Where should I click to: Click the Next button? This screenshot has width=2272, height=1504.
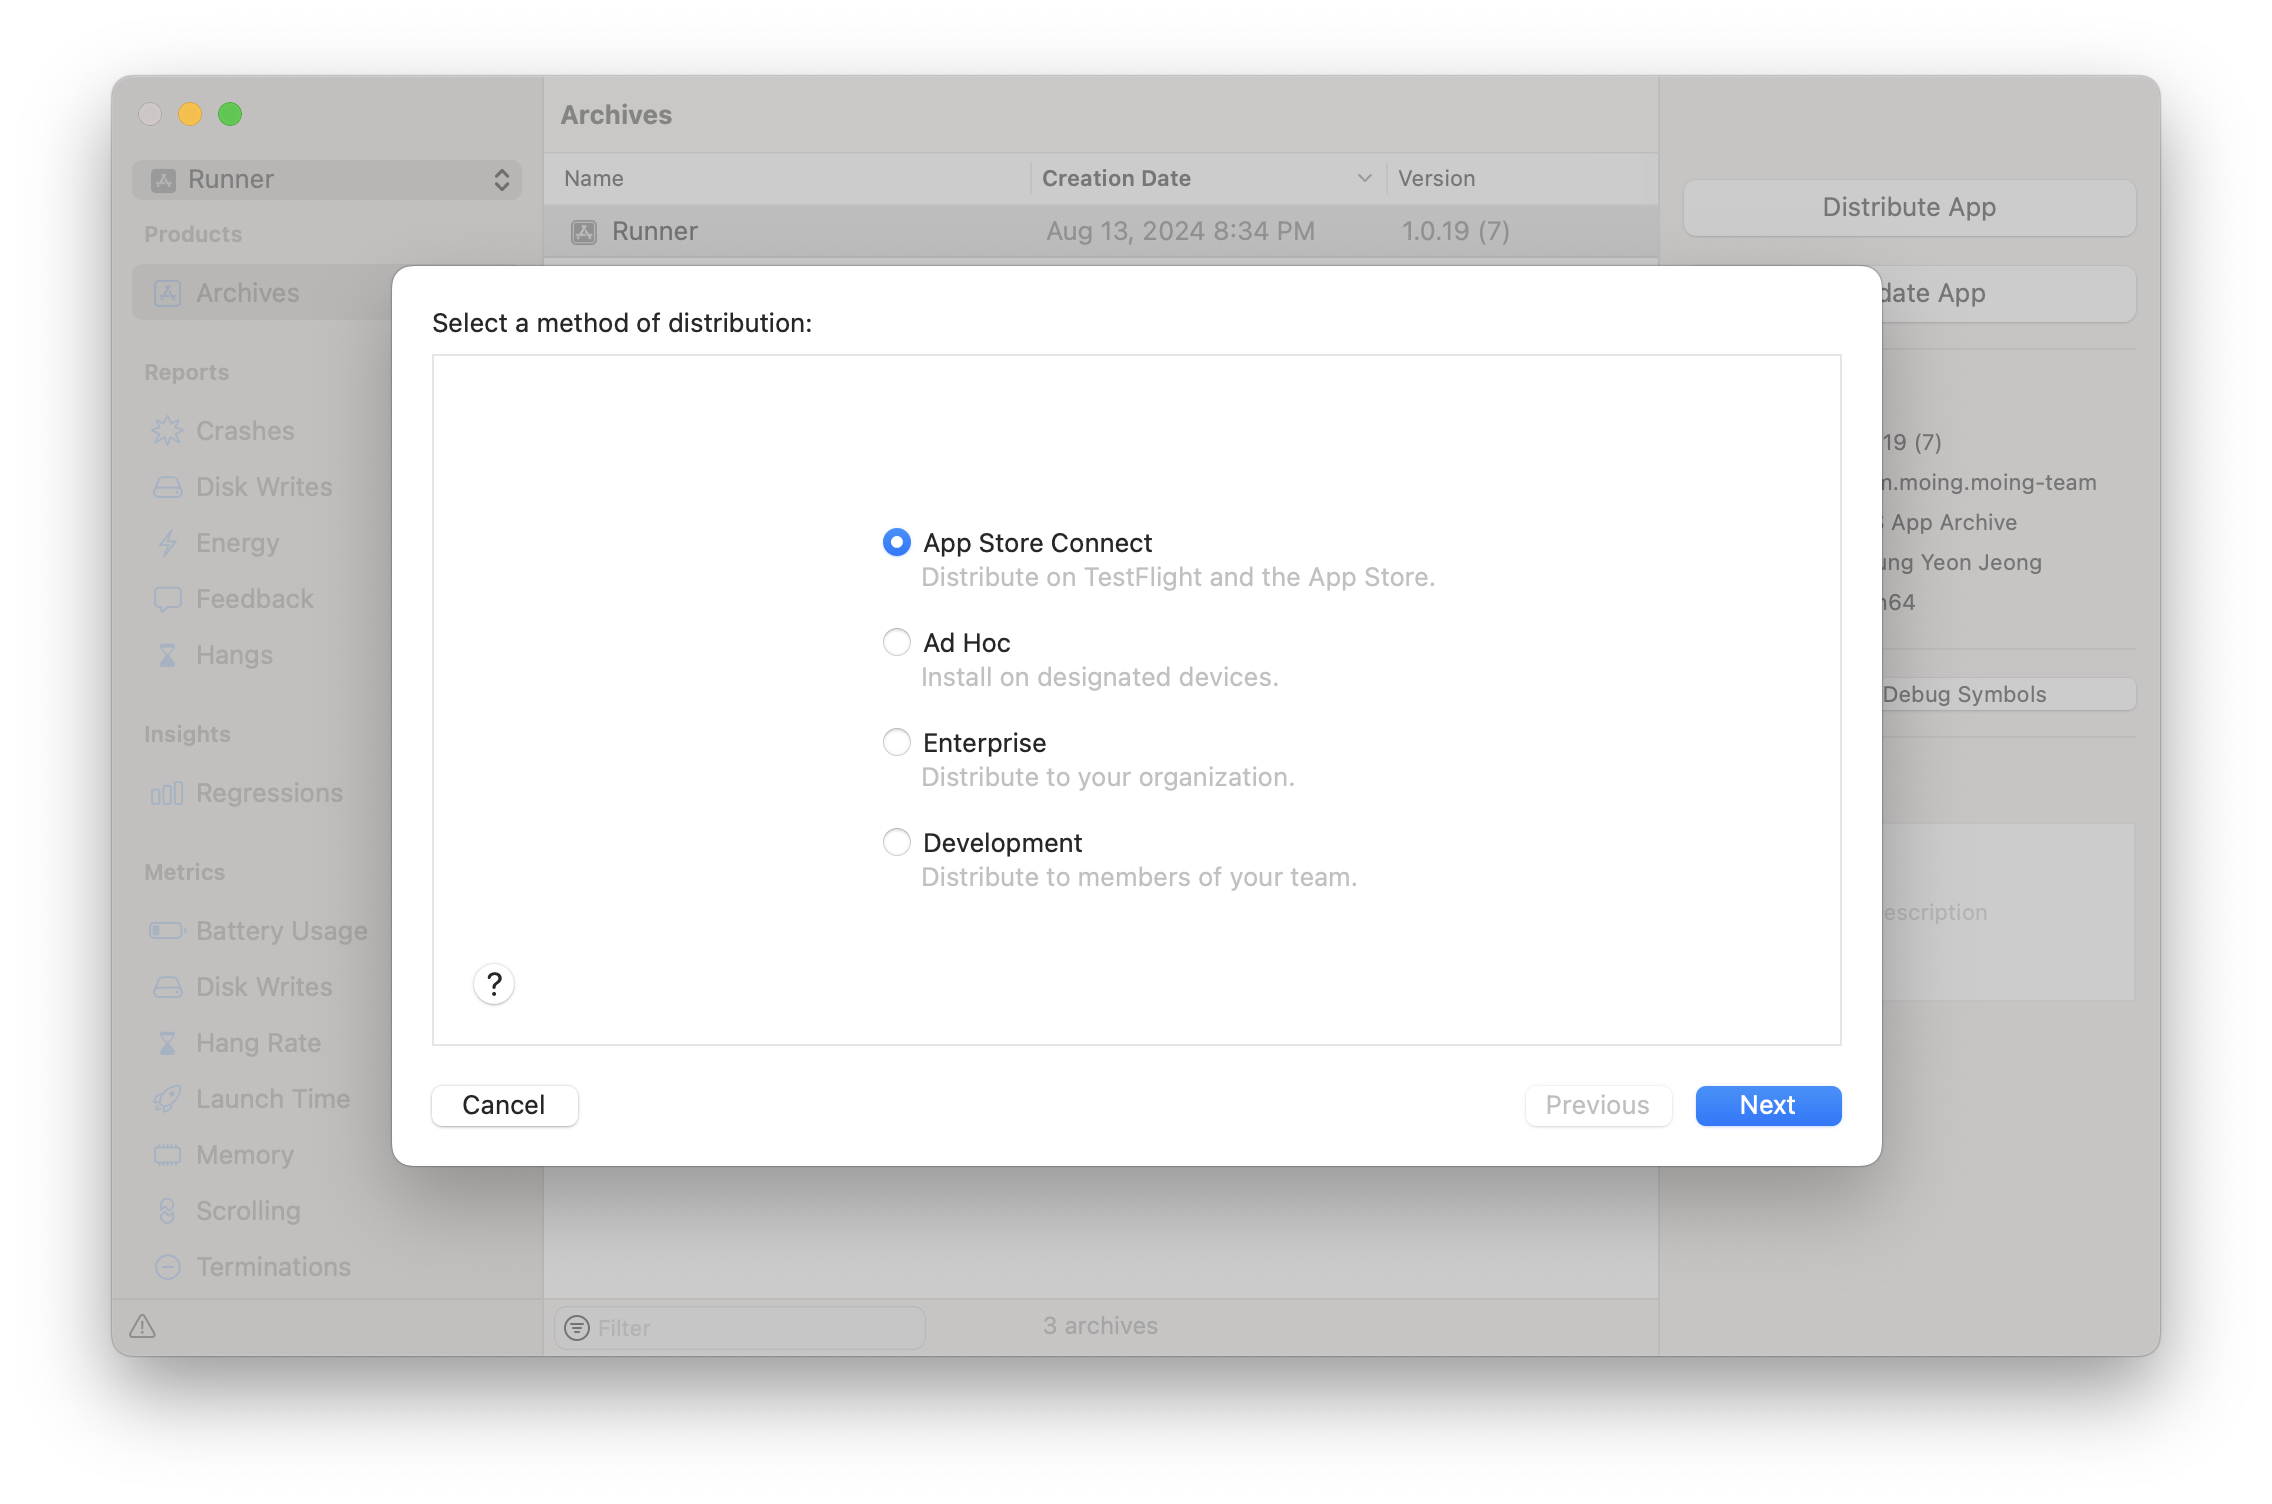coord(1768,1105)
